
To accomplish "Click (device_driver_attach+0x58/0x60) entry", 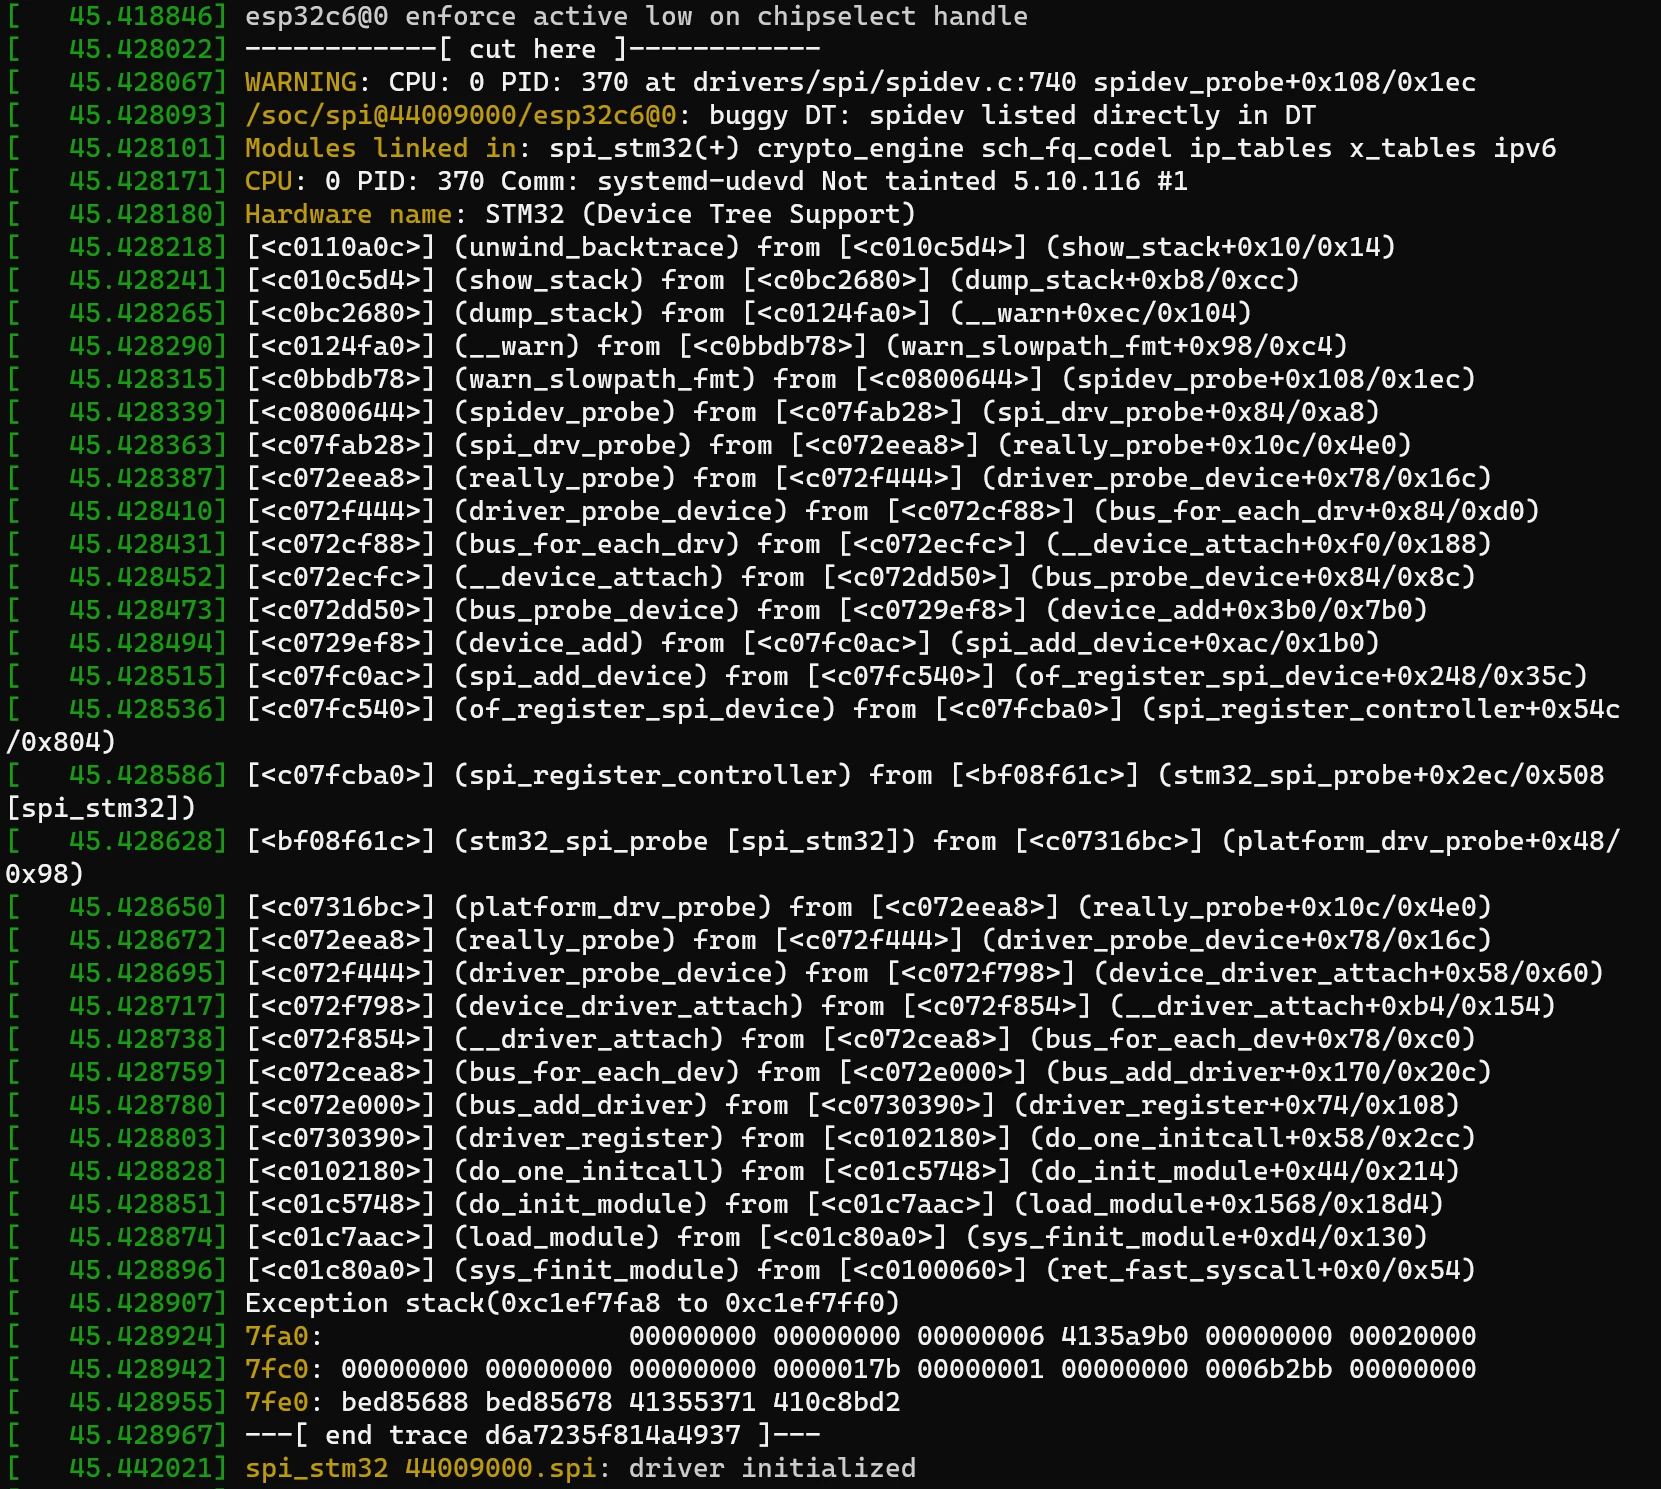I will coord(1349,973).
